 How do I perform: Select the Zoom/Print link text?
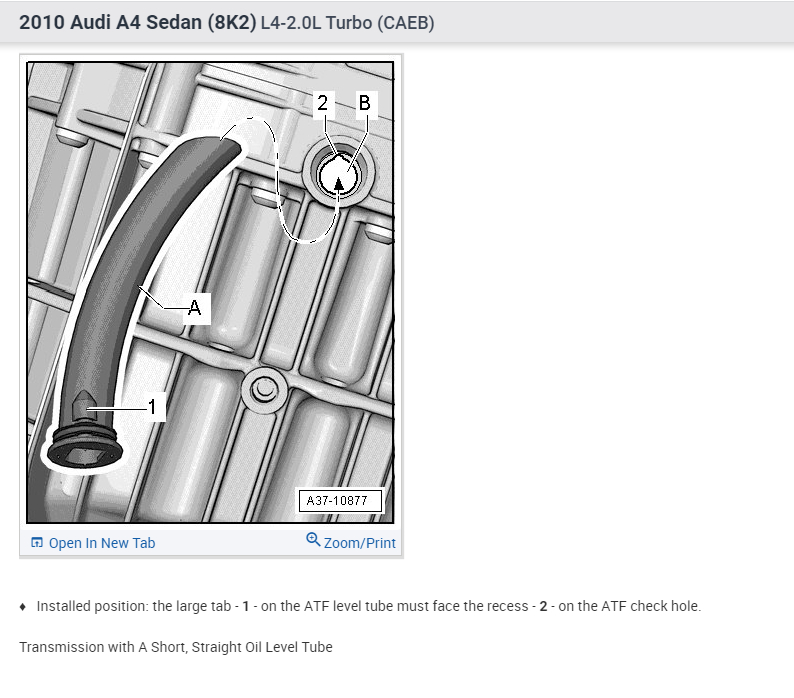click(360, 543)
